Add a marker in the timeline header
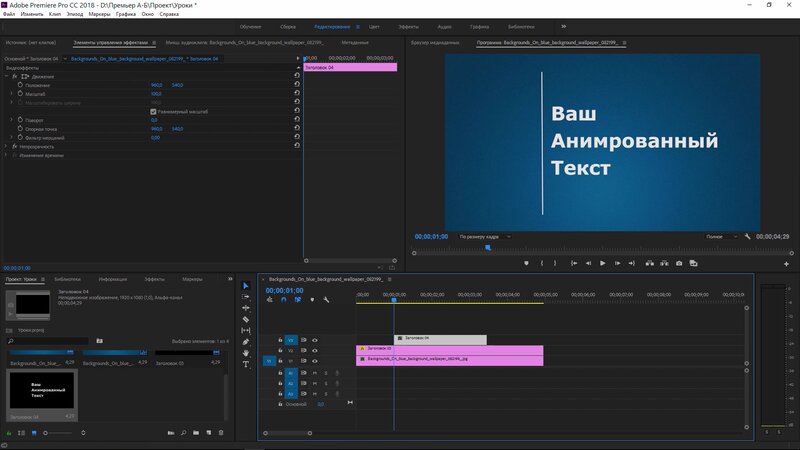This screenshot has width=800, height=450. (312, 299)
